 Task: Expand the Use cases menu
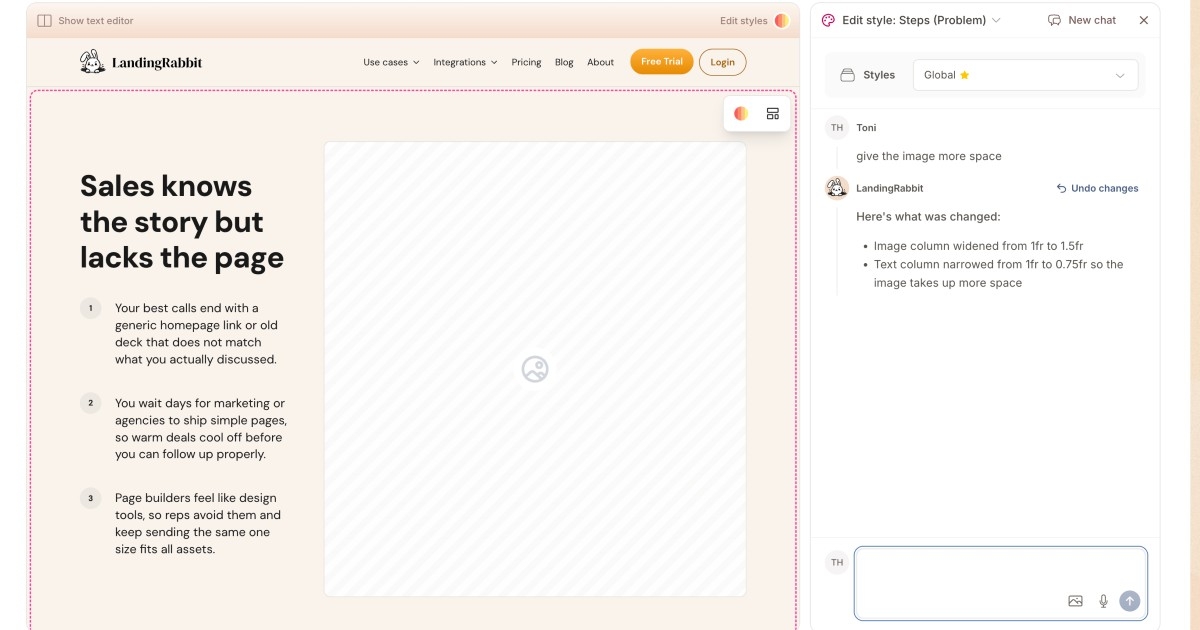point(391,62)
